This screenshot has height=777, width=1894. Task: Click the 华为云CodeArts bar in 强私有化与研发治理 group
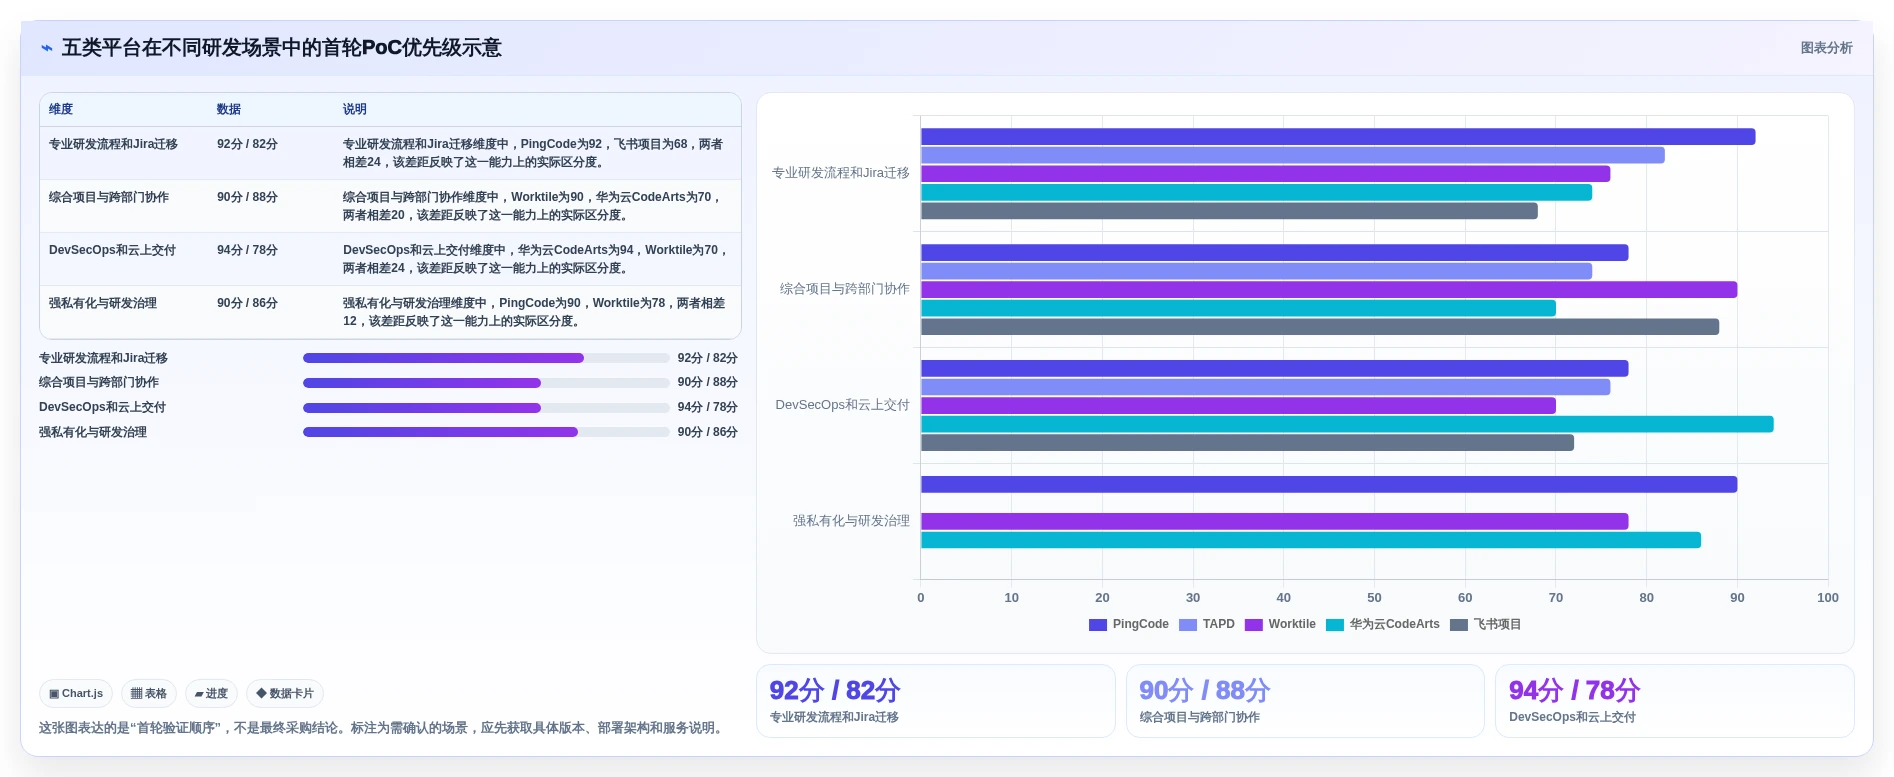coord(1311,540)
